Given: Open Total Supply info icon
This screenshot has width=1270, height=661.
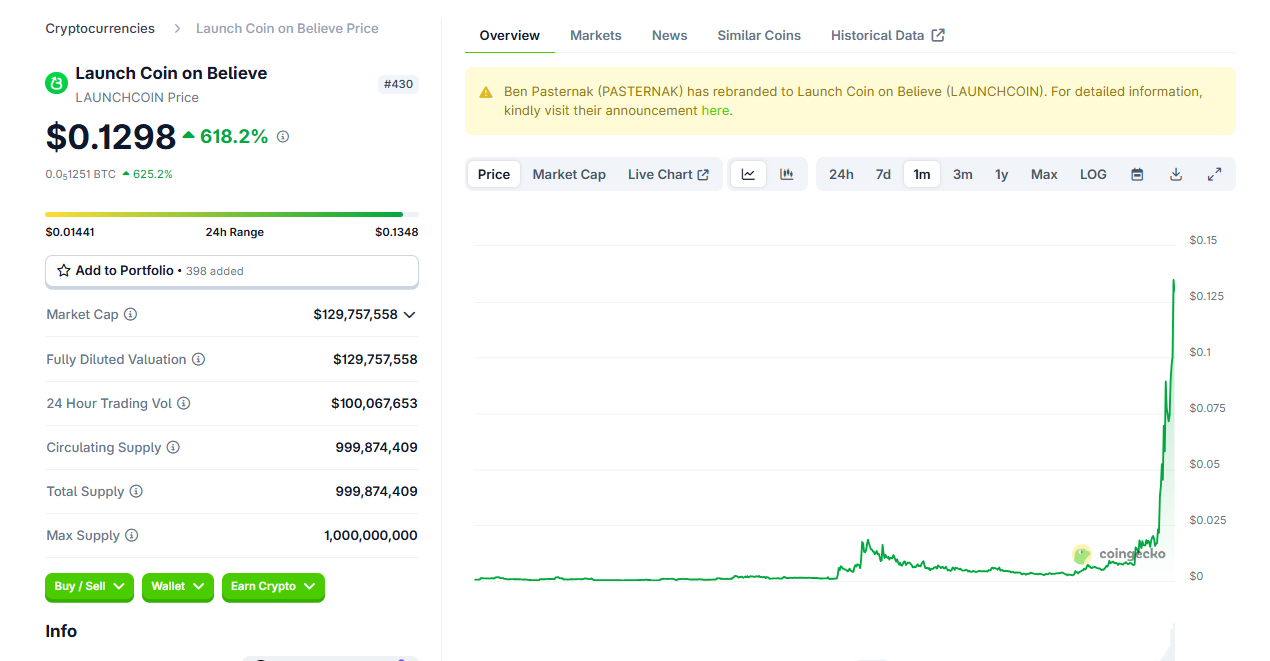Looking at the screenshot, I should (136, 491).
